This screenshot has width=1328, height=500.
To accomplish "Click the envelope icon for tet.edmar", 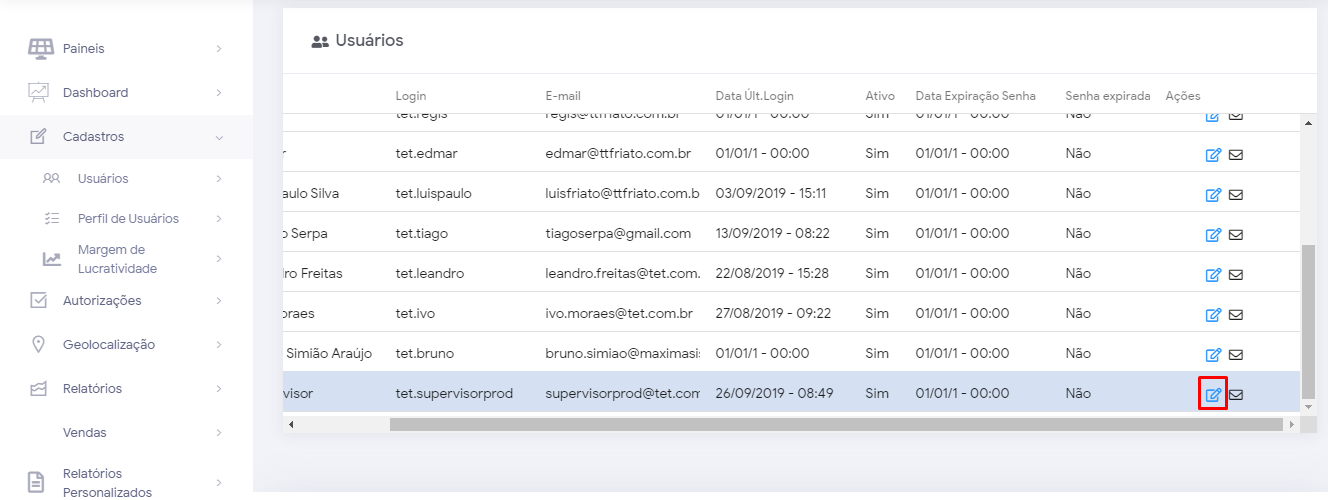I will pos(1236,154).
